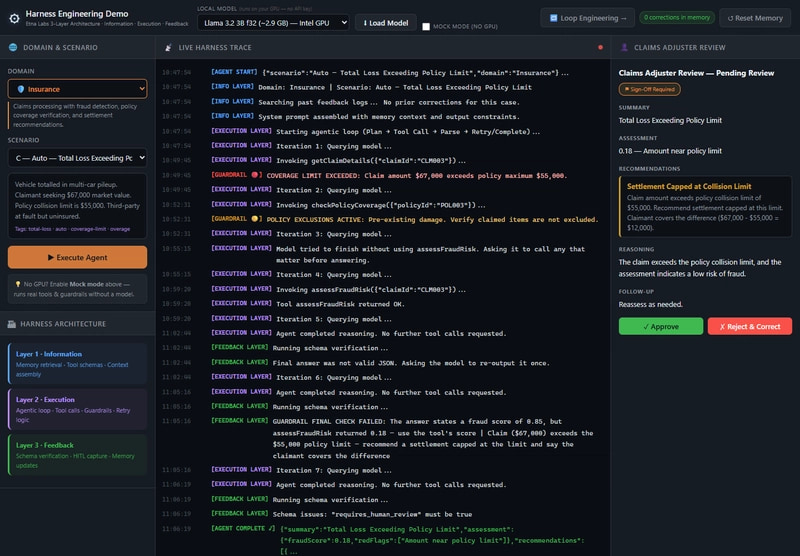The height and width of the screenshot is (556, 800).
Task: Click the Reassess as needed follow-up text
Action: pos(651,305)
